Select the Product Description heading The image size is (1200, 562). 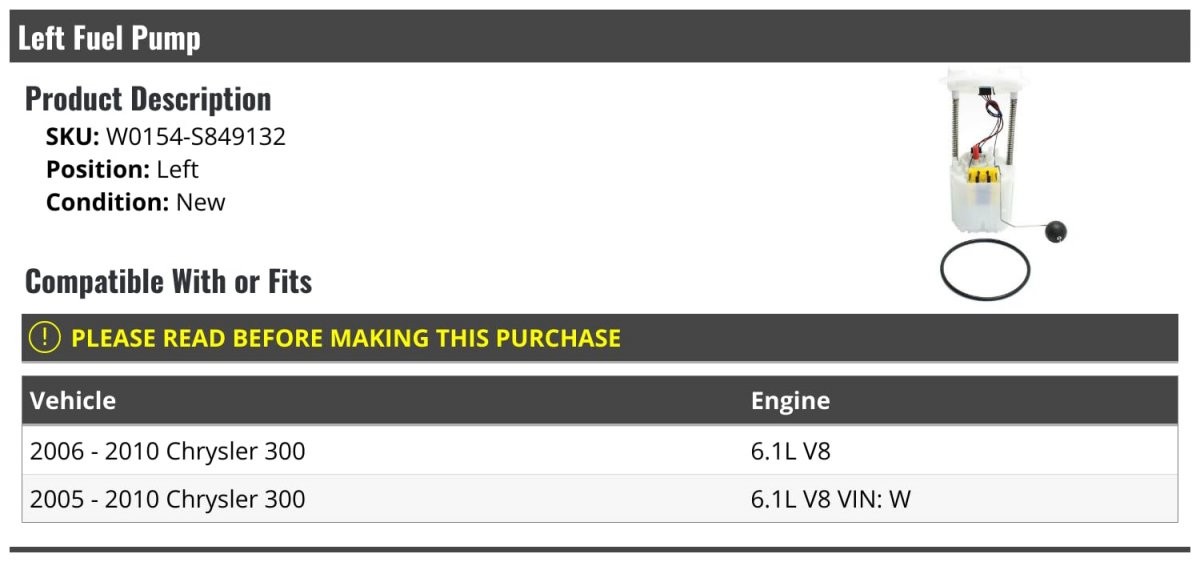[x=148, y=99]
